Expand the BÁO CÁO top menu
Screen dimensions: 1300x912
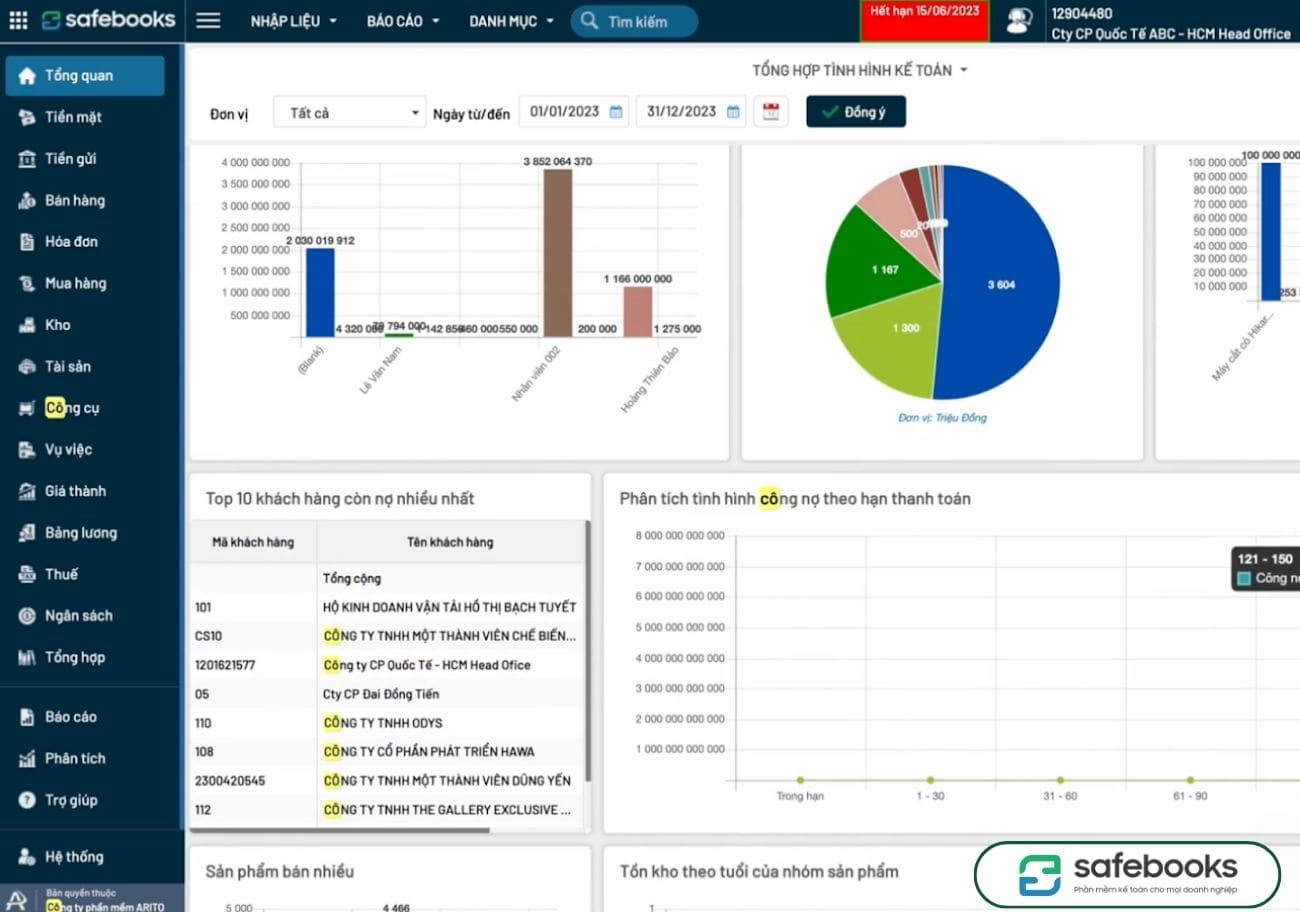[x=401, y=21]
